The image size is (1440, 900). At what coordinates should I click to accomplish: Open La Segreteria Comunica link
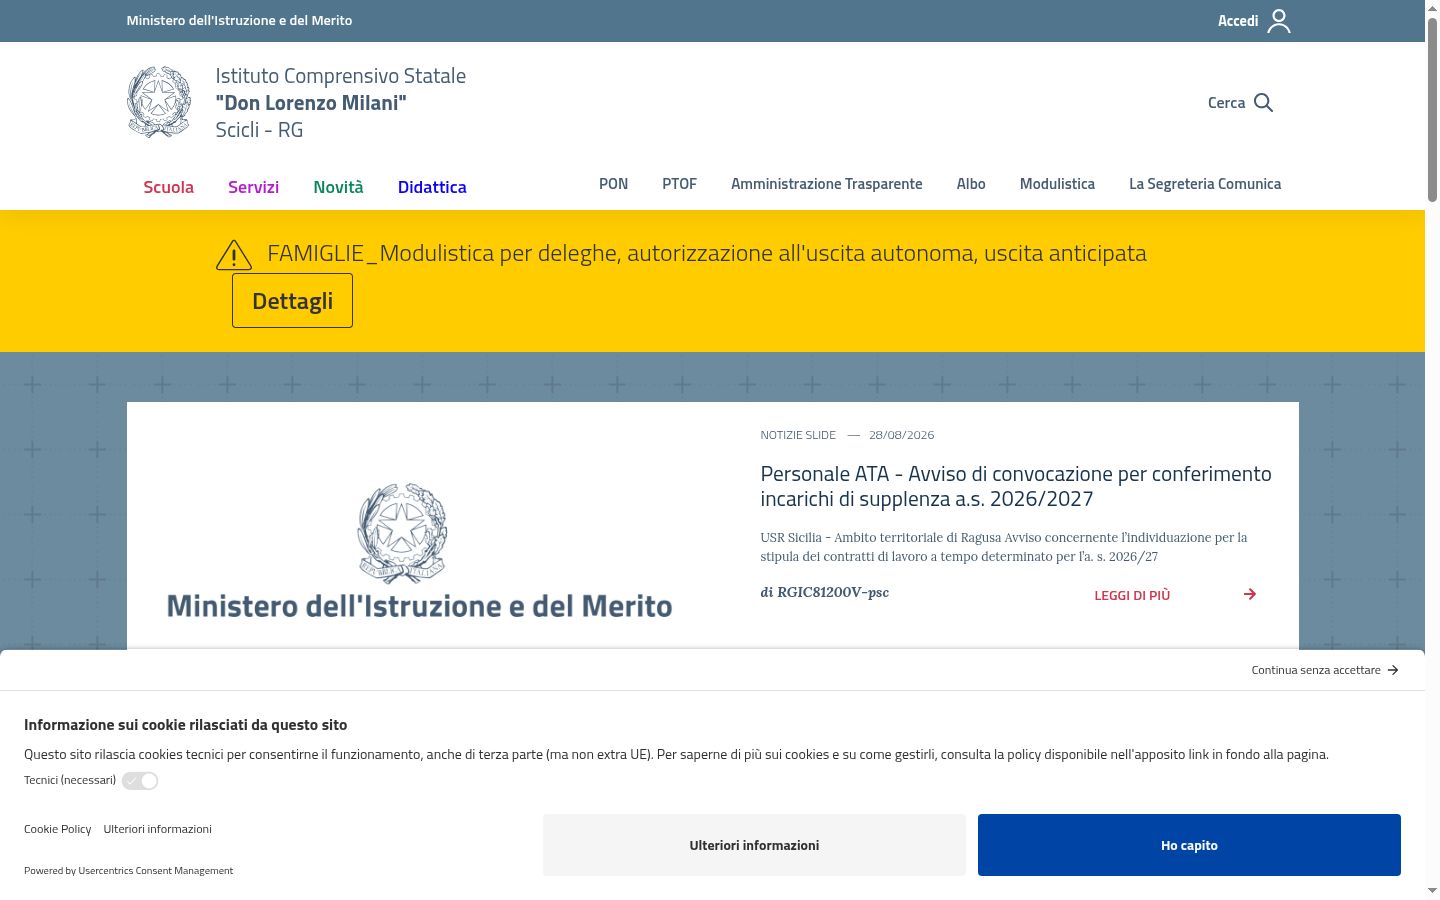[1205, 184]
